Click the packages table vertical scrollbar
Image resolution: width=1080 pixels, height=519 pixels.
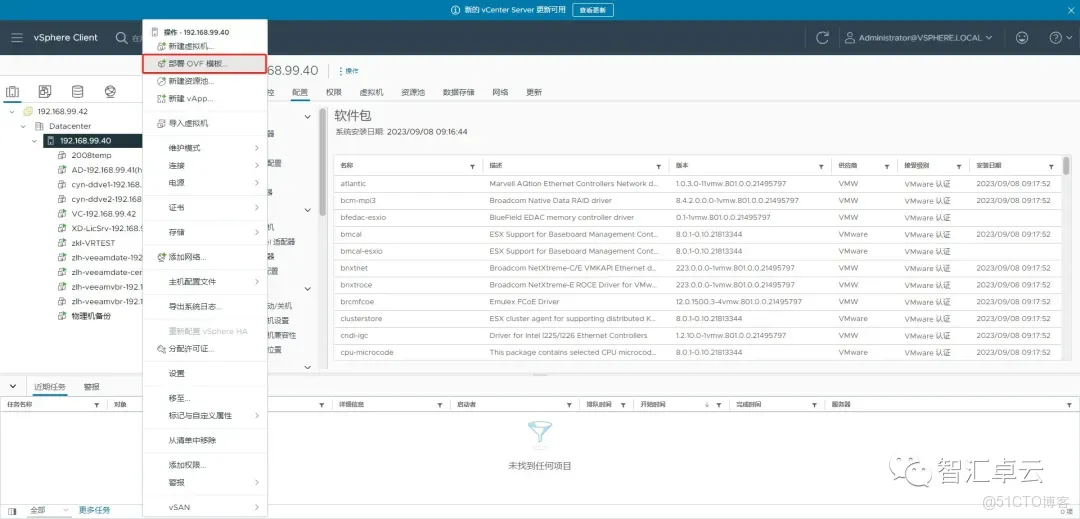pyautogui.click(x=1066, y=167)
